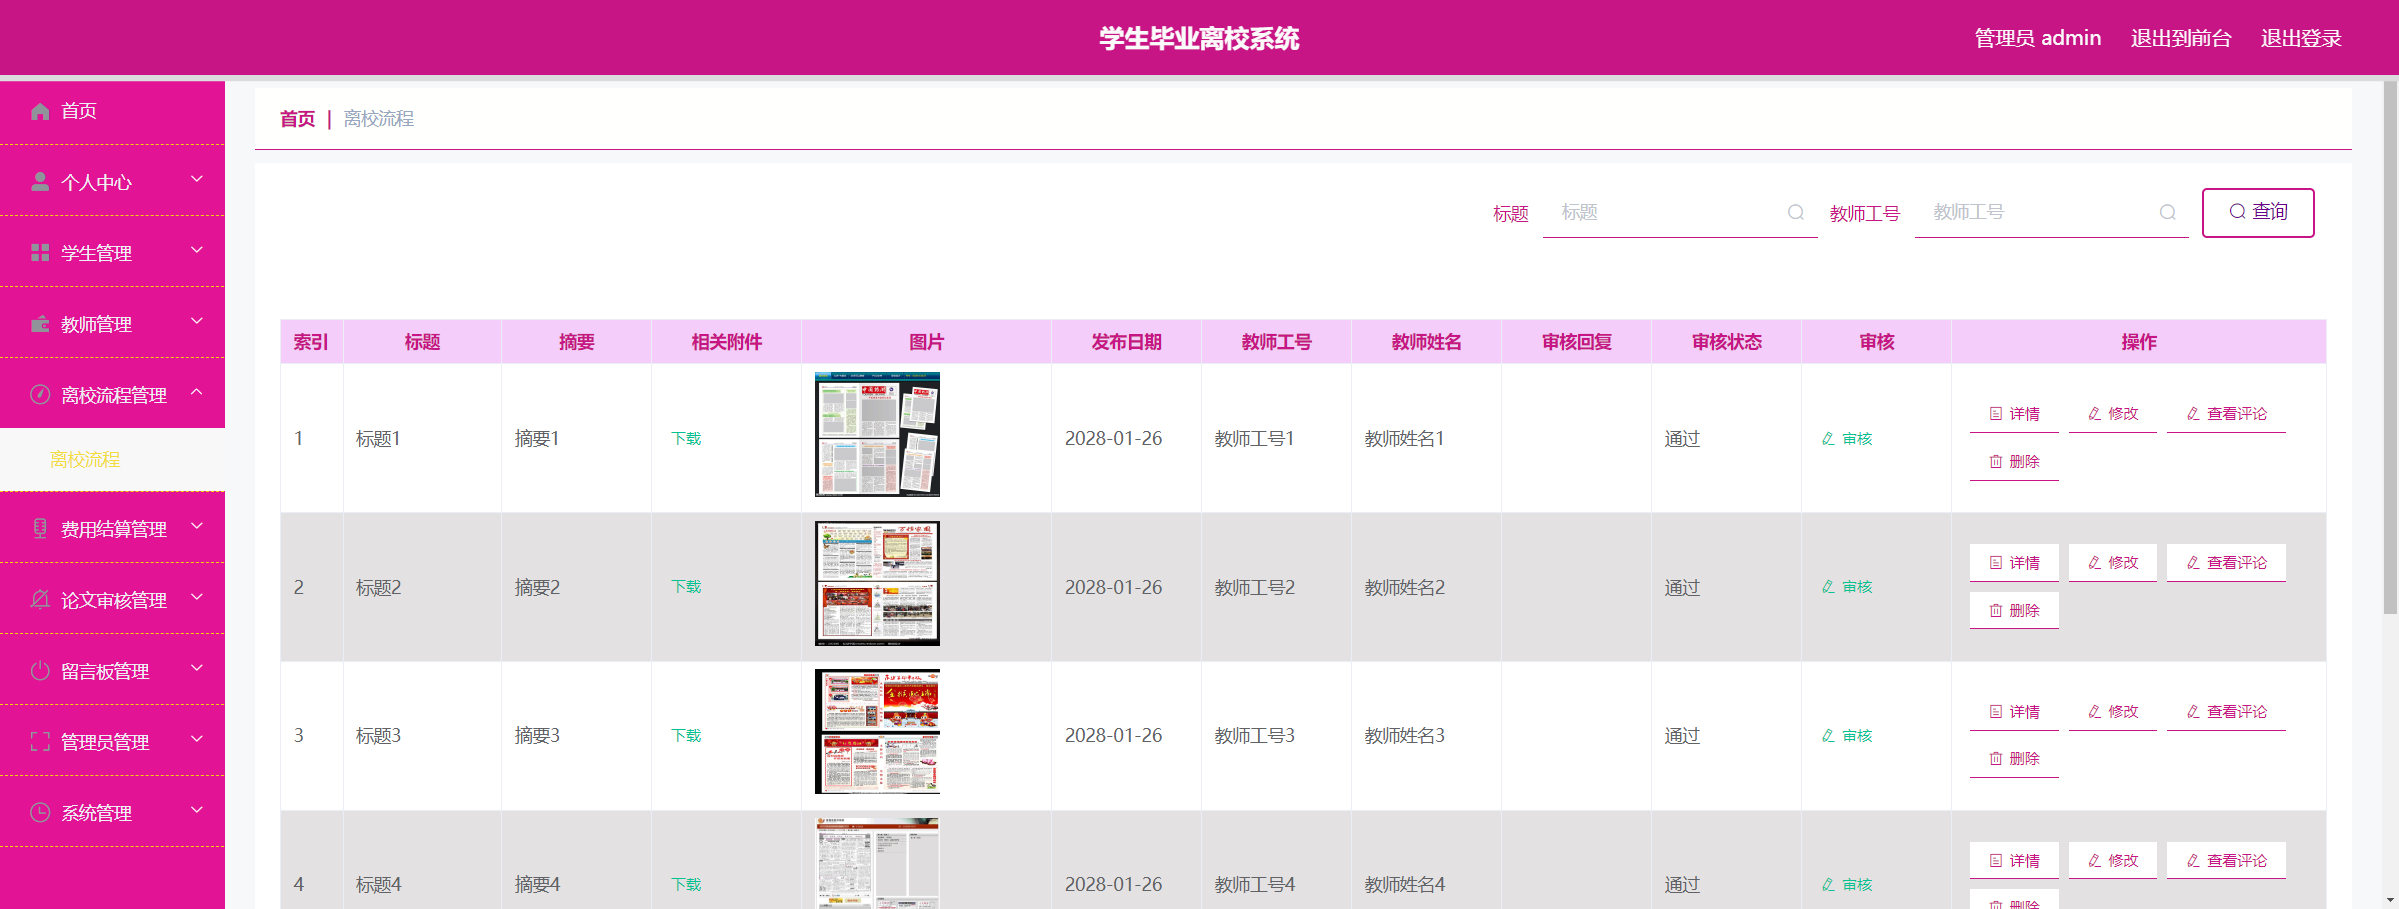Click the clock icon beside 系统管理
Viewport: 2399px width, 909px height.
40,813
